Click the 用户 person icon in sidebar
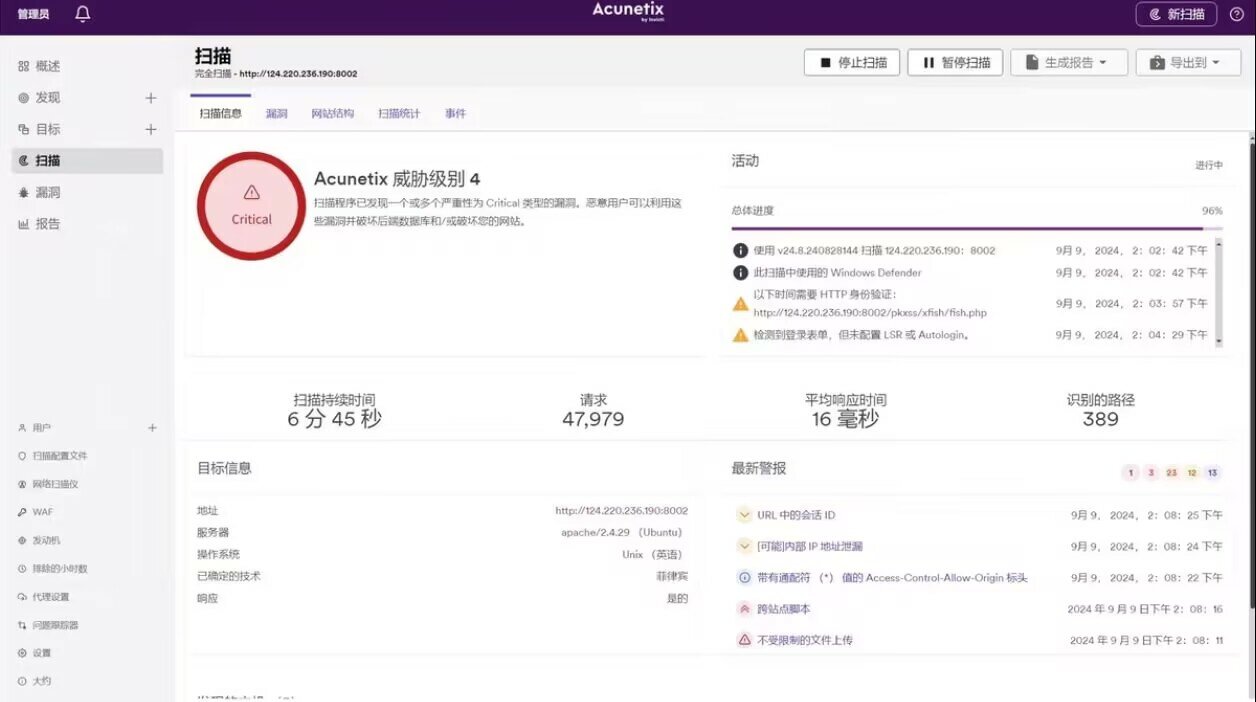This screenshot has height=702, width=1256. pos(22,428)
